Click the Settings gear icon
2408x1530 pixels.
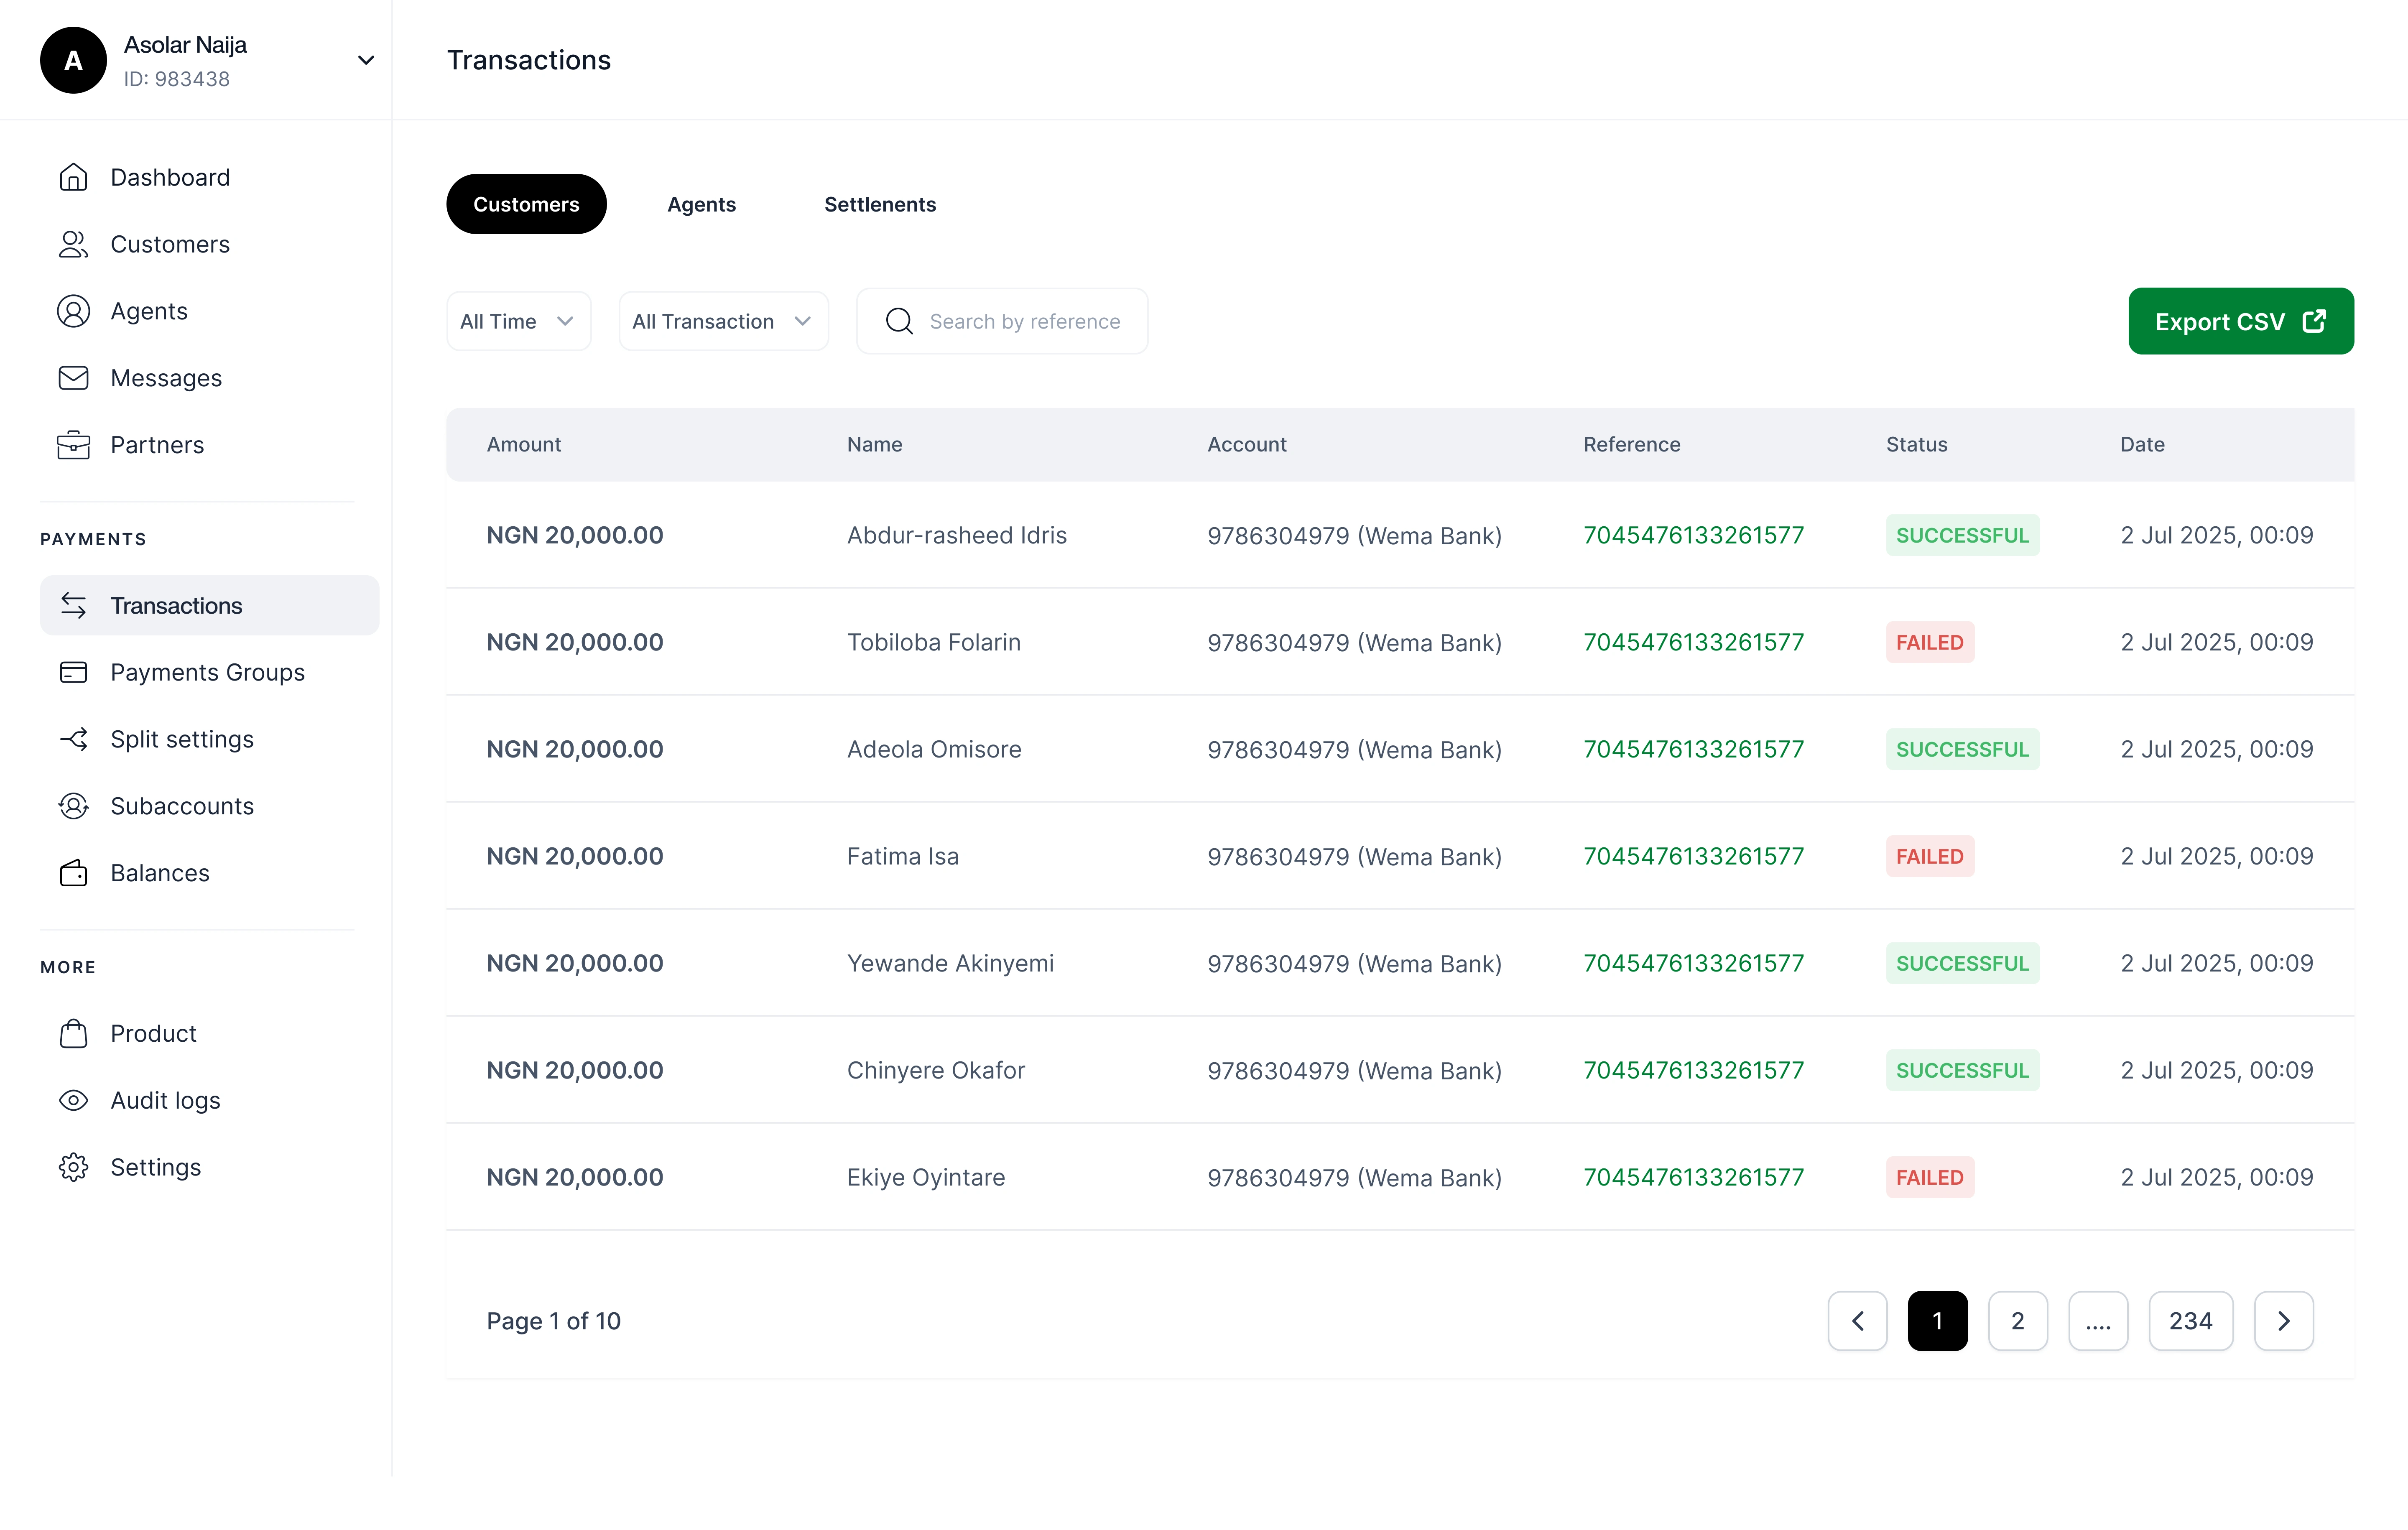point(73,1167)
